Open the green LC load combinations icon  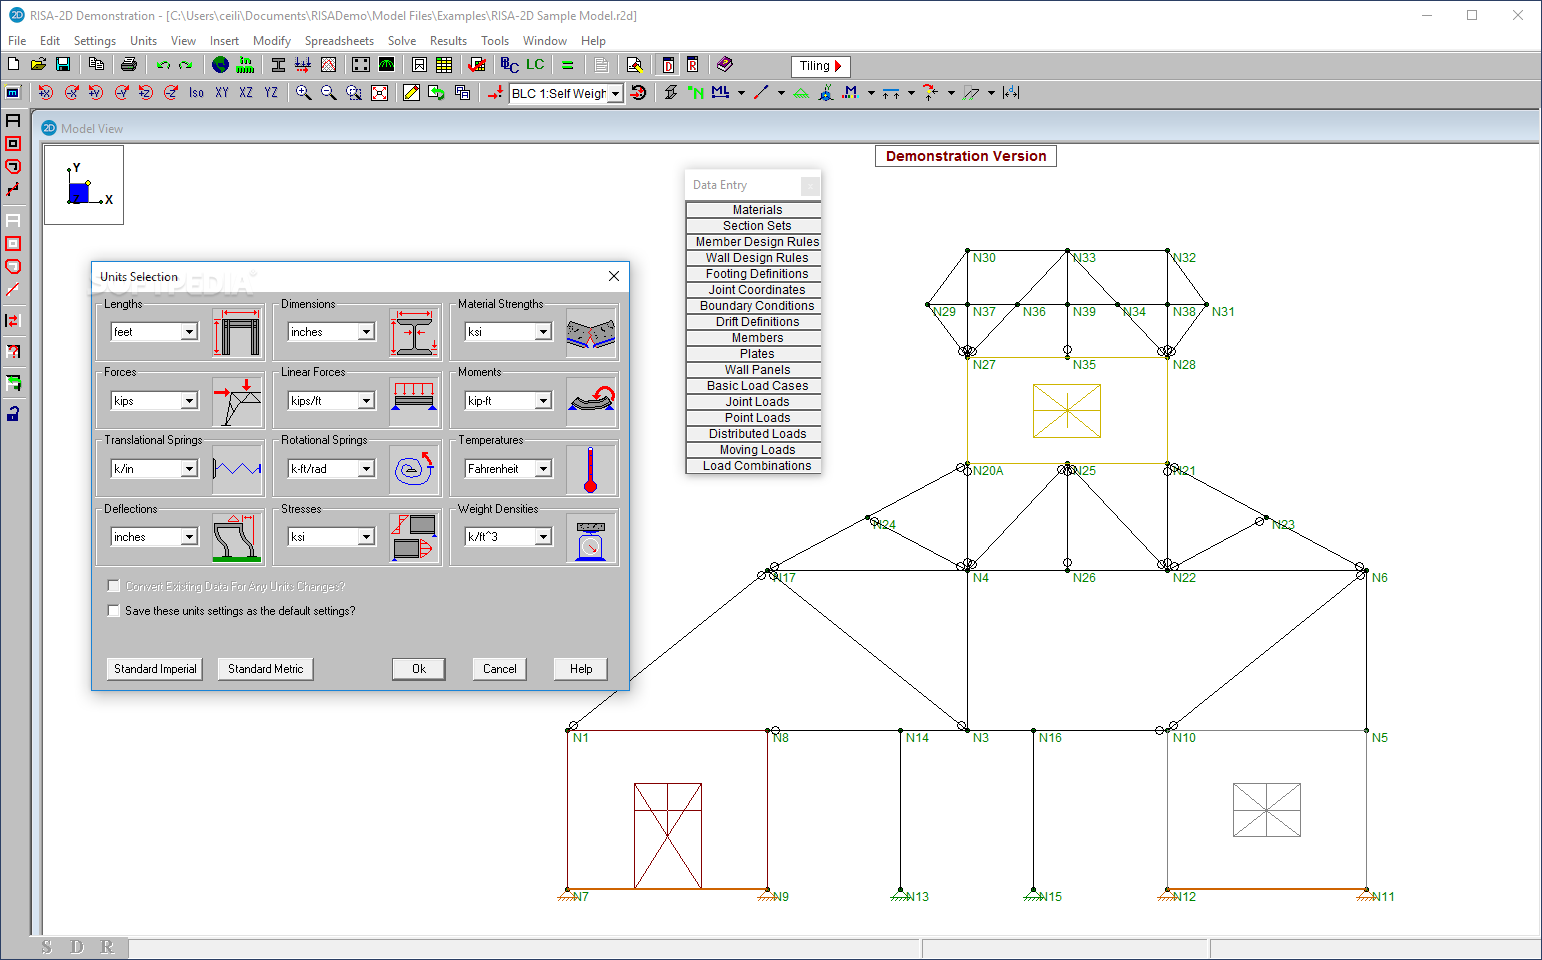[x=535, y=64]
